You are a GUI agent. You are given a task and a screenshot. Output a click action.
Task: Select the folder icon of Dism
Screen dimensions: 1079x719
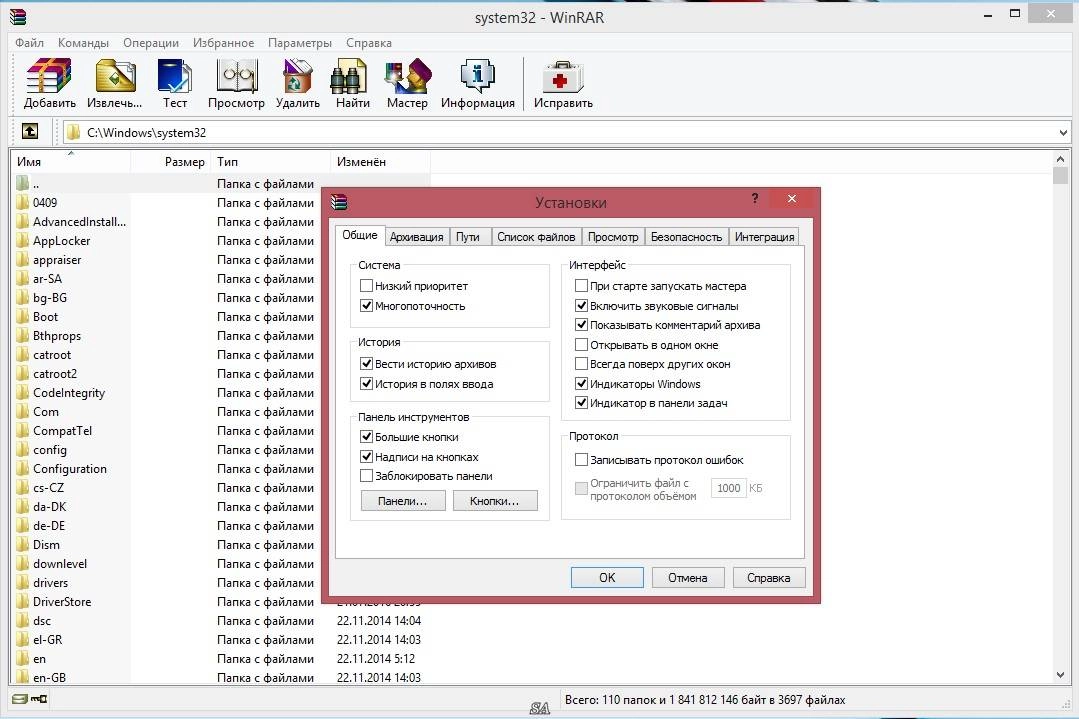point(23,545)
